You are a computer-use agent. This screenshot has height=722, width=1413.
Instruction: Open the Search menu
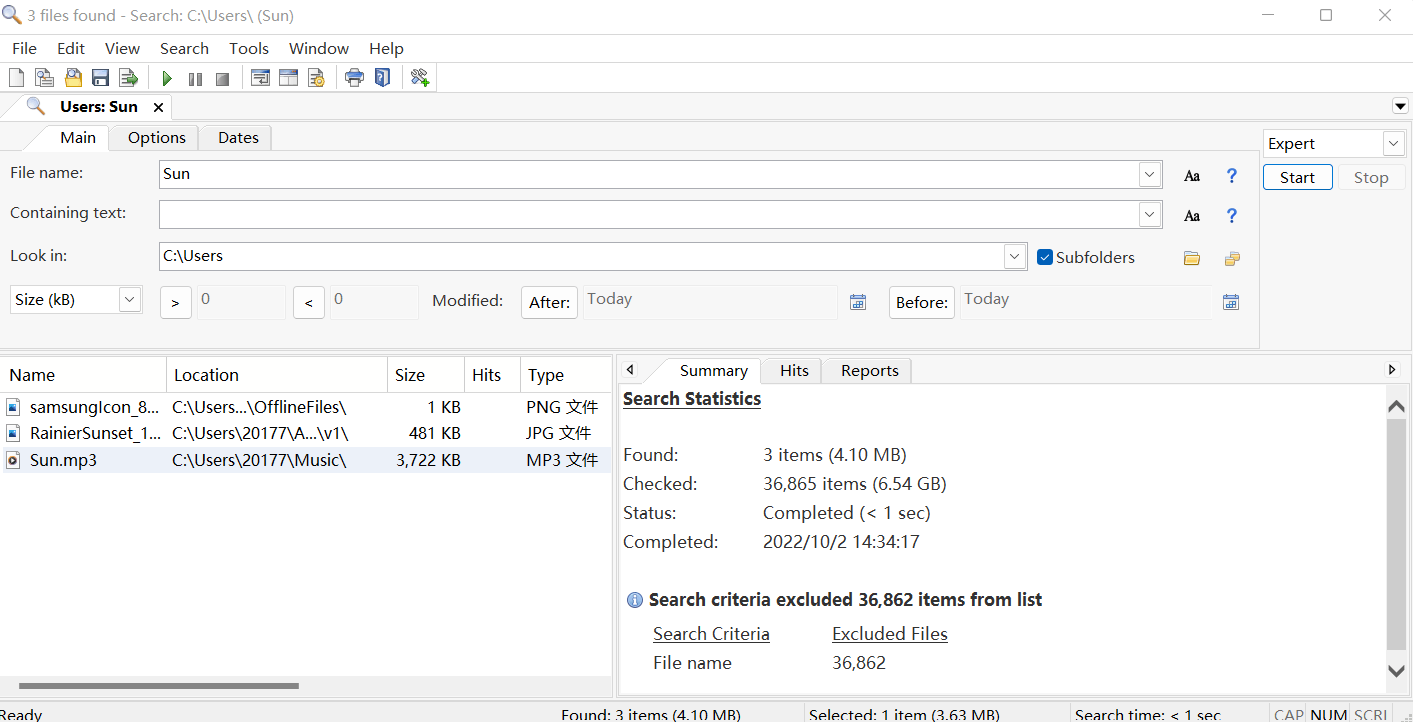pyautogui.click(x=184, y=48)
